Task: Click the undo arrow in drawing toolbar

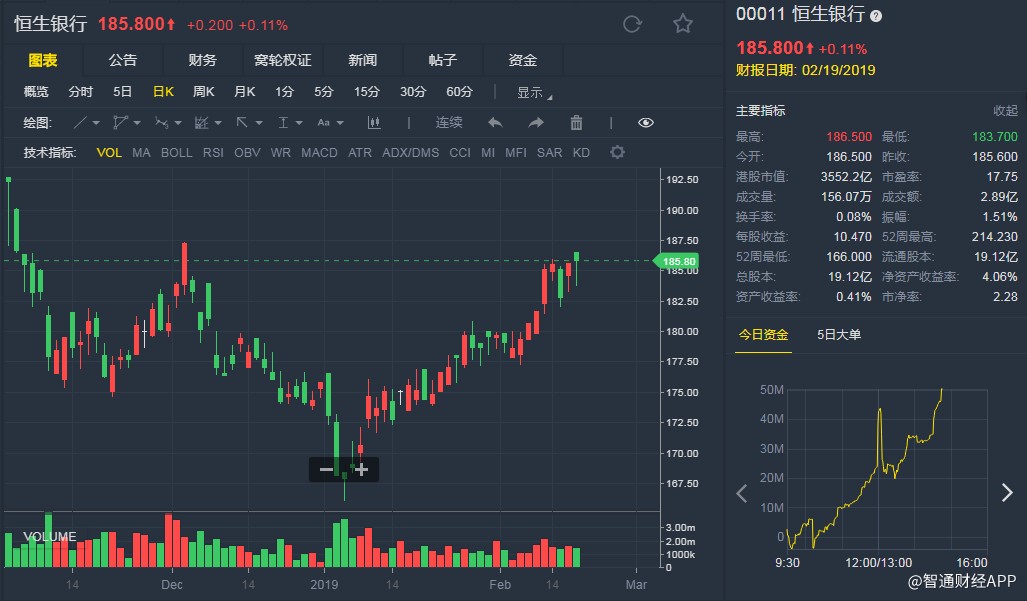Action: point(495,123)
